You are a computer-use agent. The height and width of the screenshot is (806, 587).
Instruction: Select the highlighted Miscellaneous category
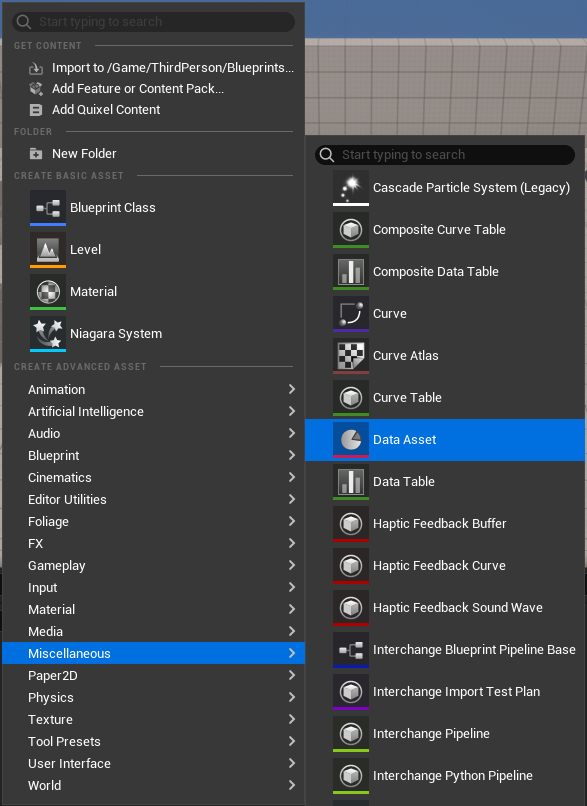pyautogui.click(x=153, y=653)
